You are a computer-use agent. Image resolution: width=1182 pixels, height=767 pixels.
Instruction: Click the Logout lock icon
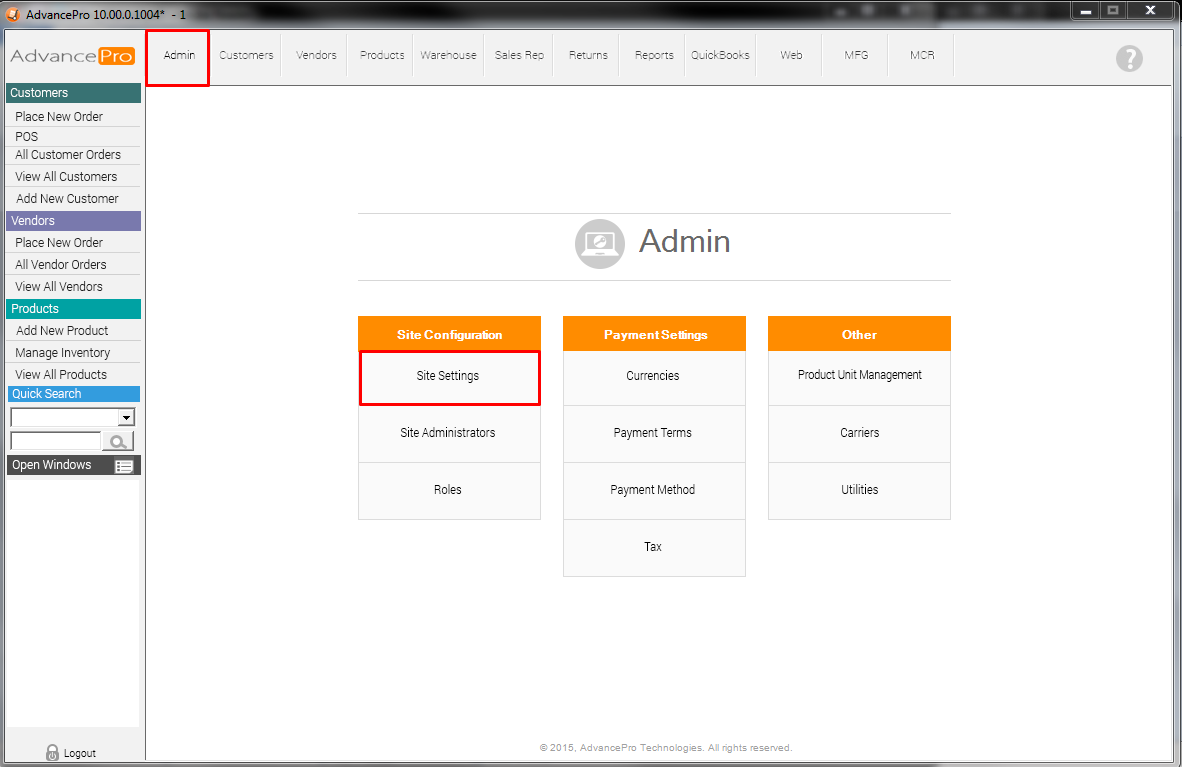(x=53, y=753)
